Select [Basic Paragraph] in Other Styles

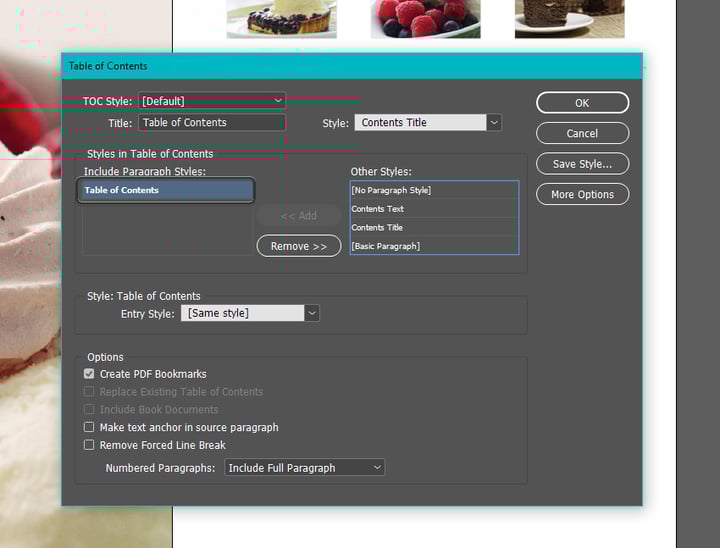coord(434,246)
